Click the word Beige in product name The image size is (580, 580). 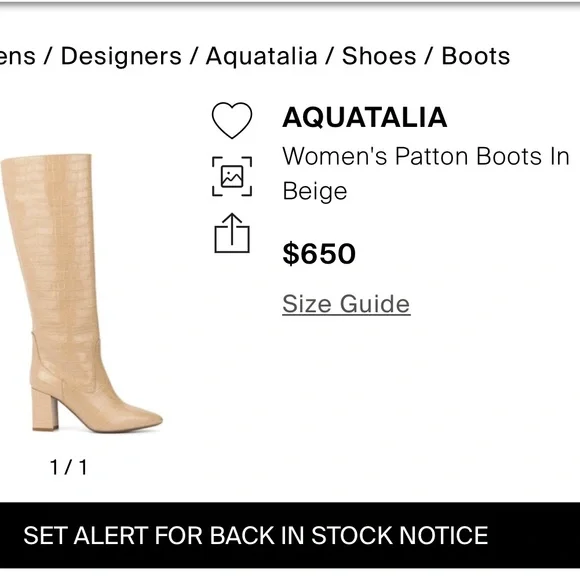[315, 192]
